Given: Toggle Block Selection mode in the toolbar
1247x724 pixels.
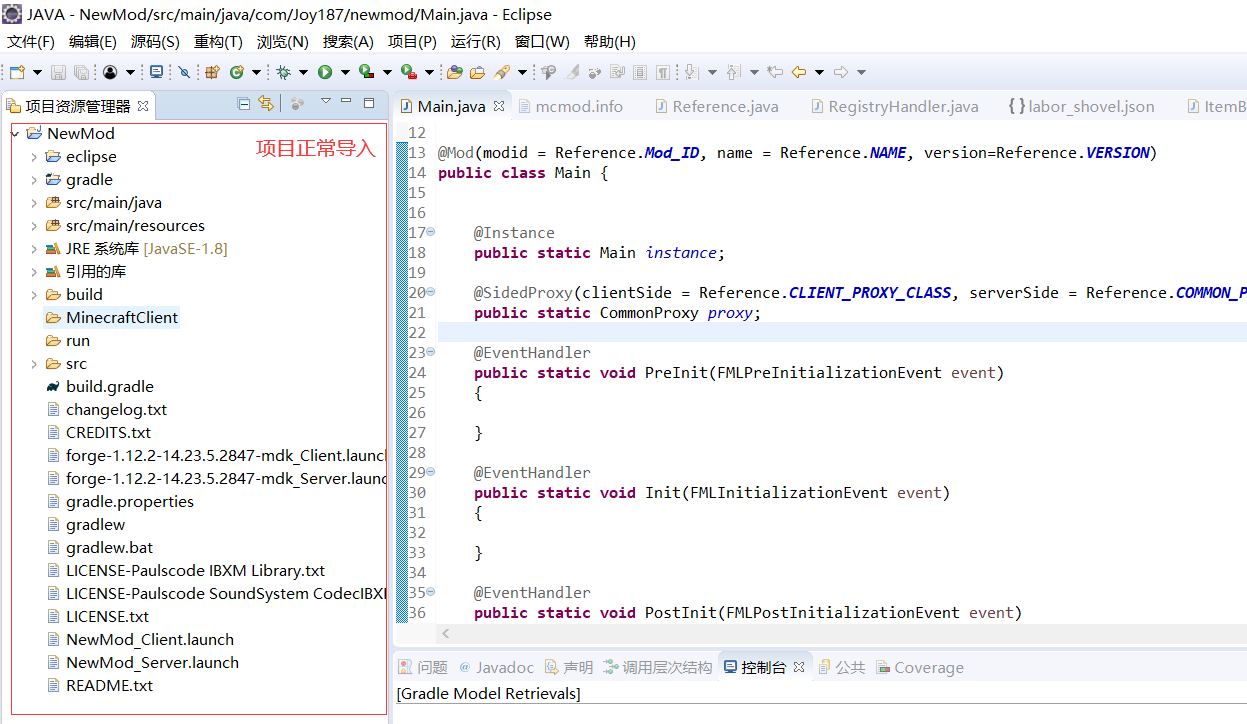Looking at the screenshot, I should click(x=639, y=72).
